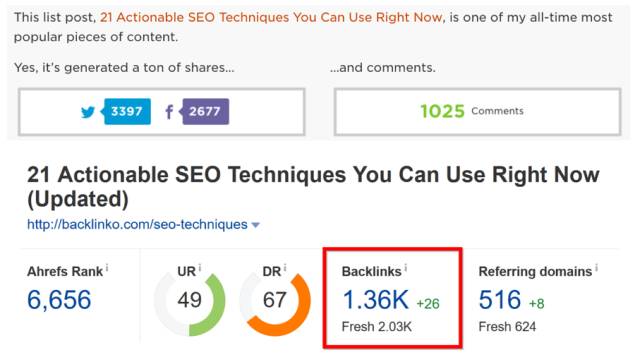Click the UR info icon
Viewport: 640px width, 362px height.
click(200, 268)
